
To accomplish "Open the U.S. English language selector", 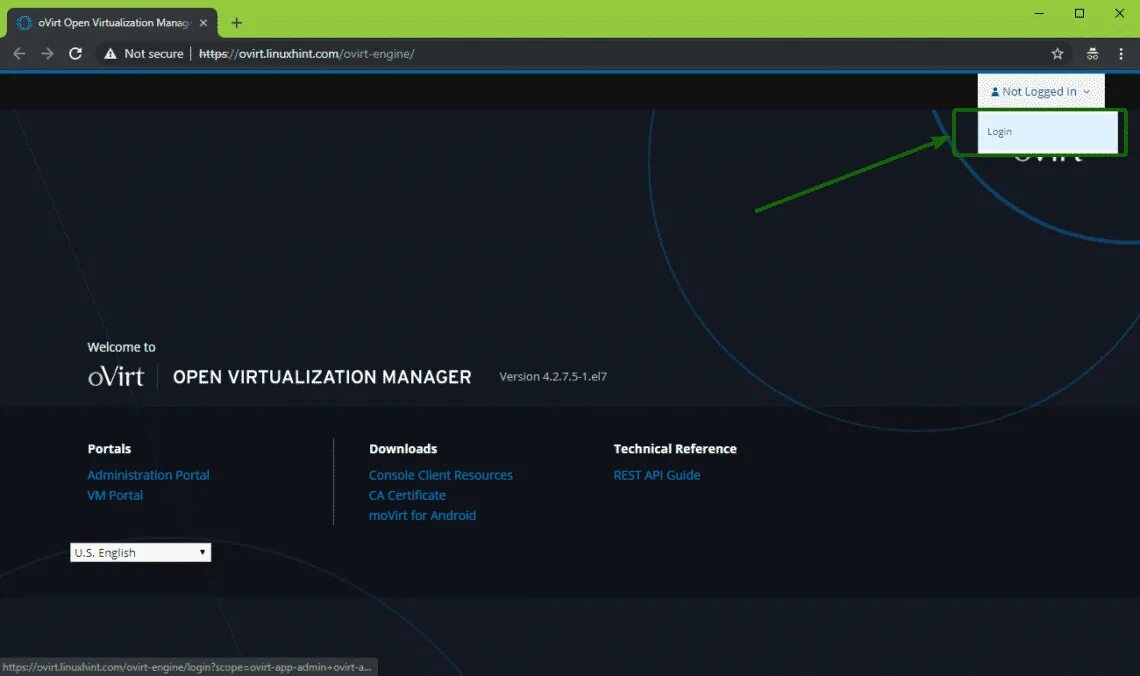I will click(139, 552).
